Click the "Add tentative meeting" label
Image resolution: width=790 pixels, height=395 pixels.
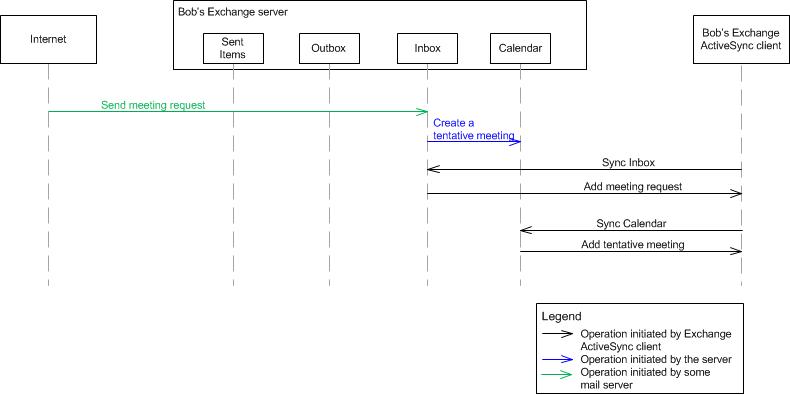(x=633, y=244)
